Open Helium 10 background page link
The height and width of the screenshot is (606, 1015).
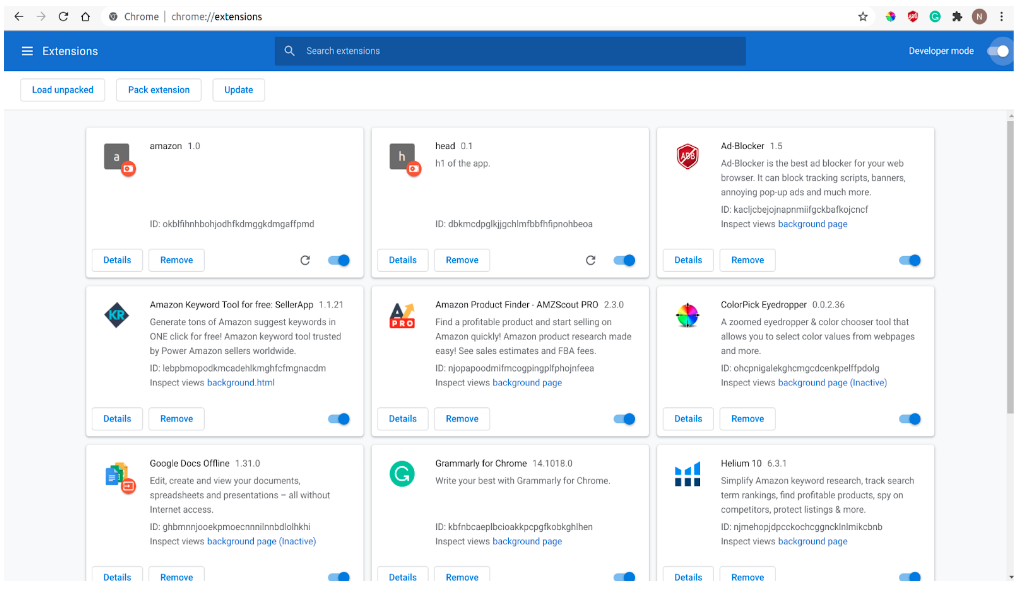tap(812, 541)
